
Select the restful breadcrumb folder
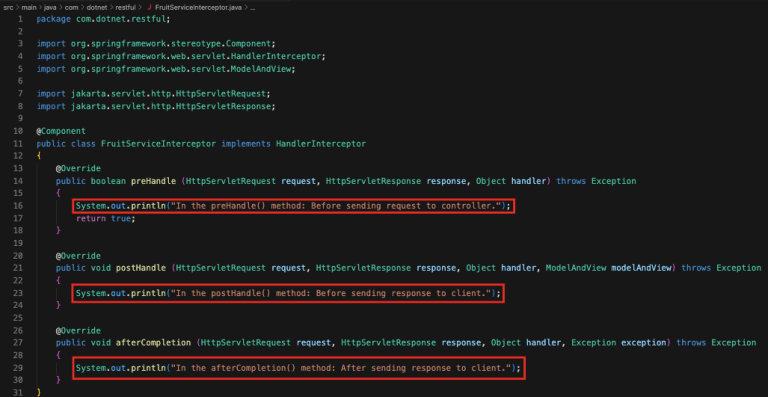[x=125, y=8]
